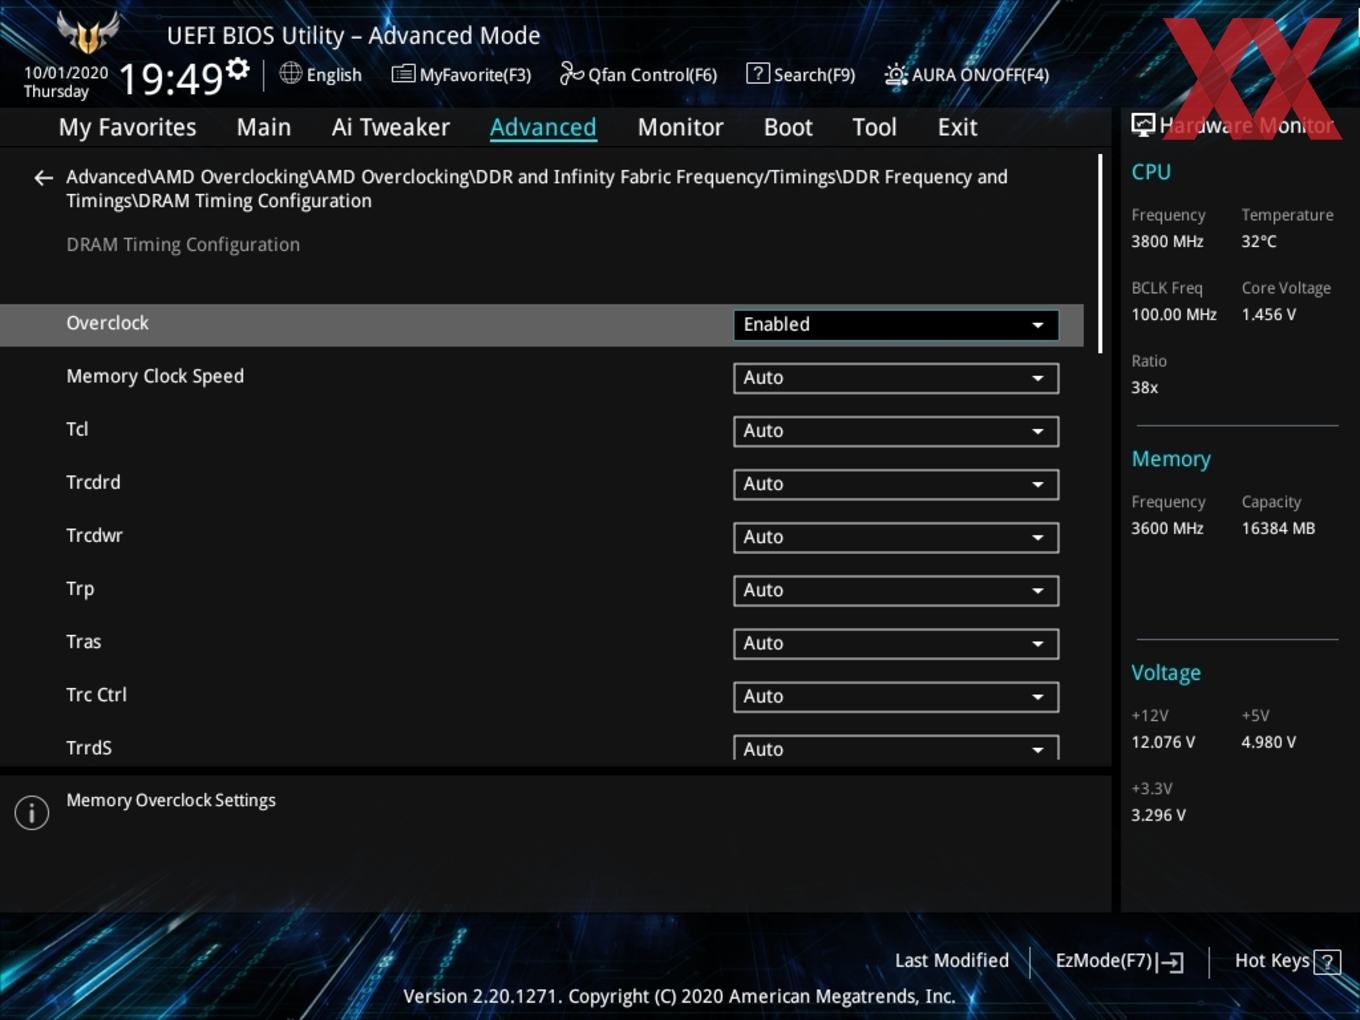Open the Trcdrd Auto dropdown
The height and width of the screenshot is (1020, 1360).
pos(896,484)
